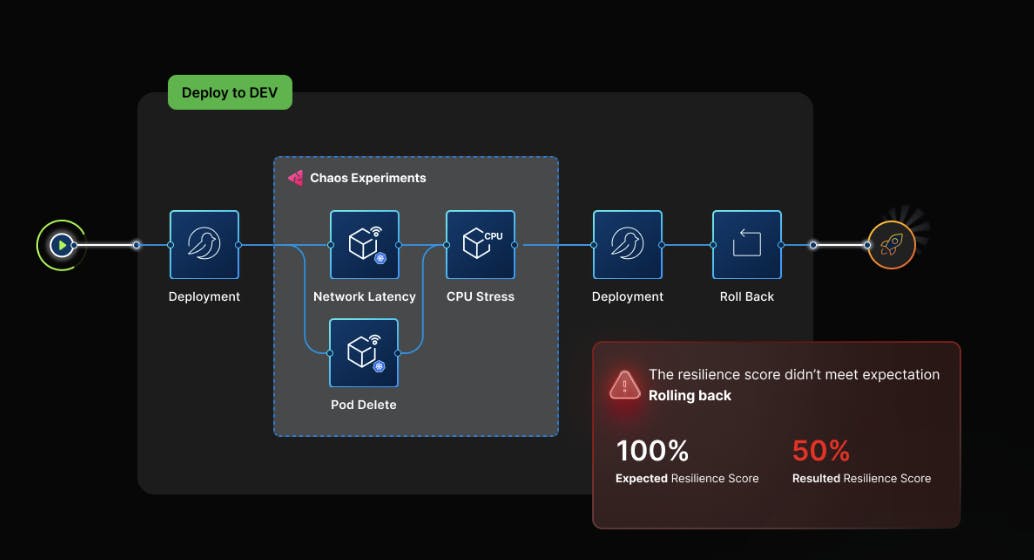Select the CPU Stress experiment node

click(481, 245)
